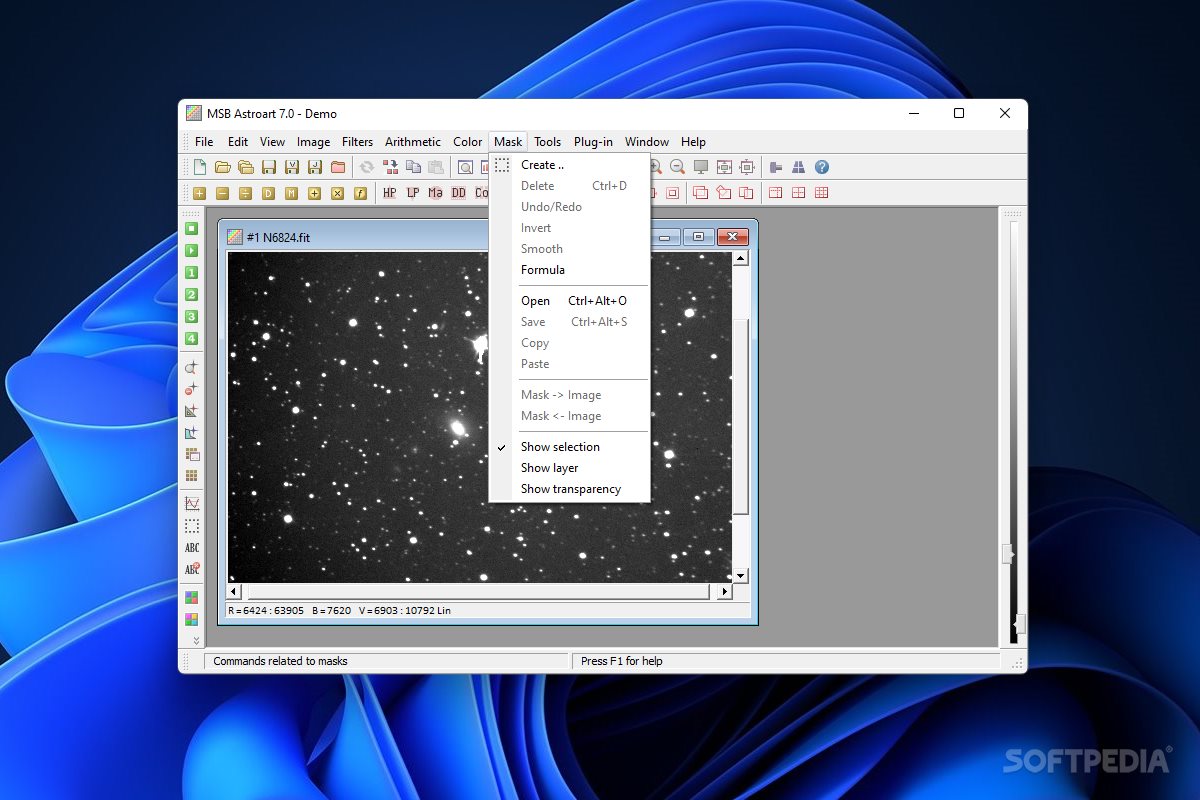
Task: Open the Plug-in menu
Action: (593, 142)
